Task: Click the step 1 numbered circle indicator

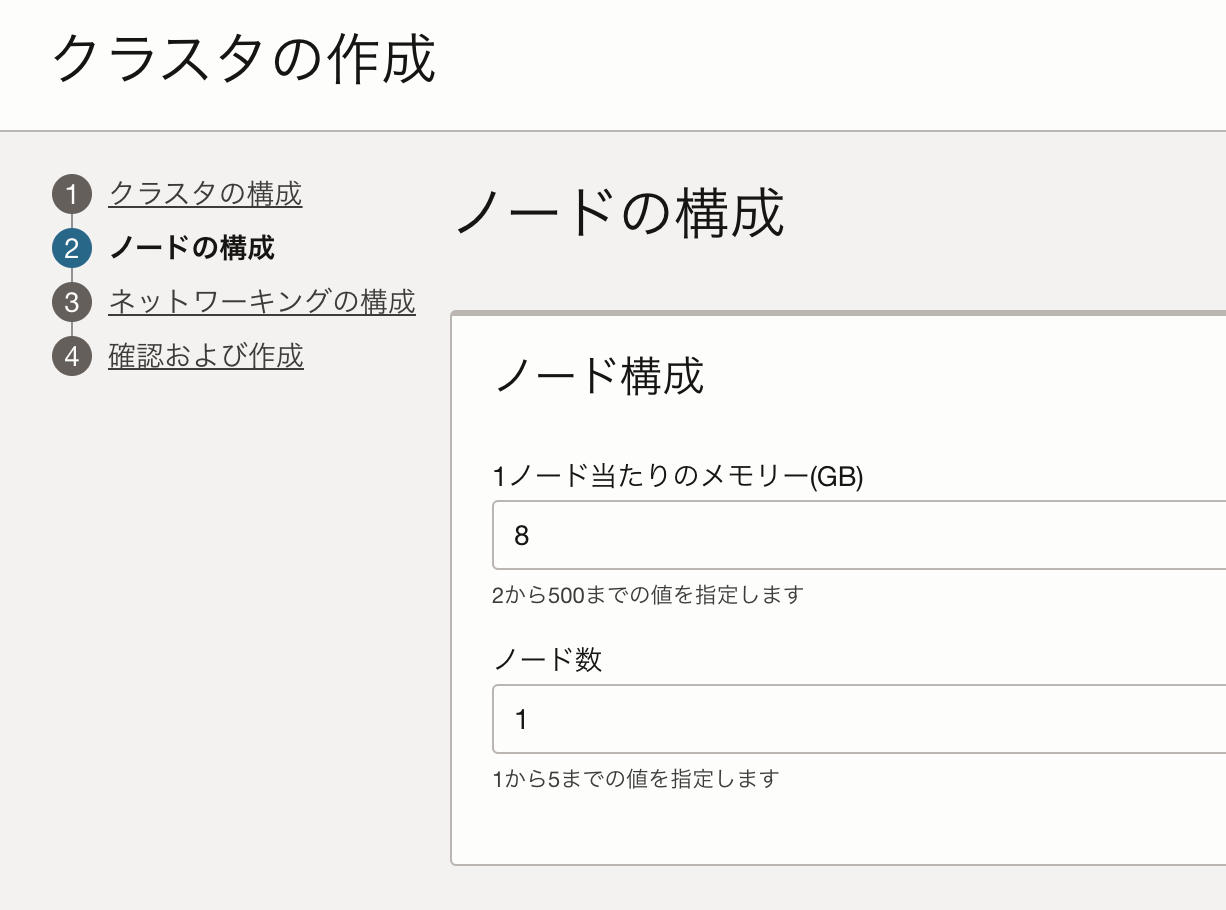Action: pos(71,194)
